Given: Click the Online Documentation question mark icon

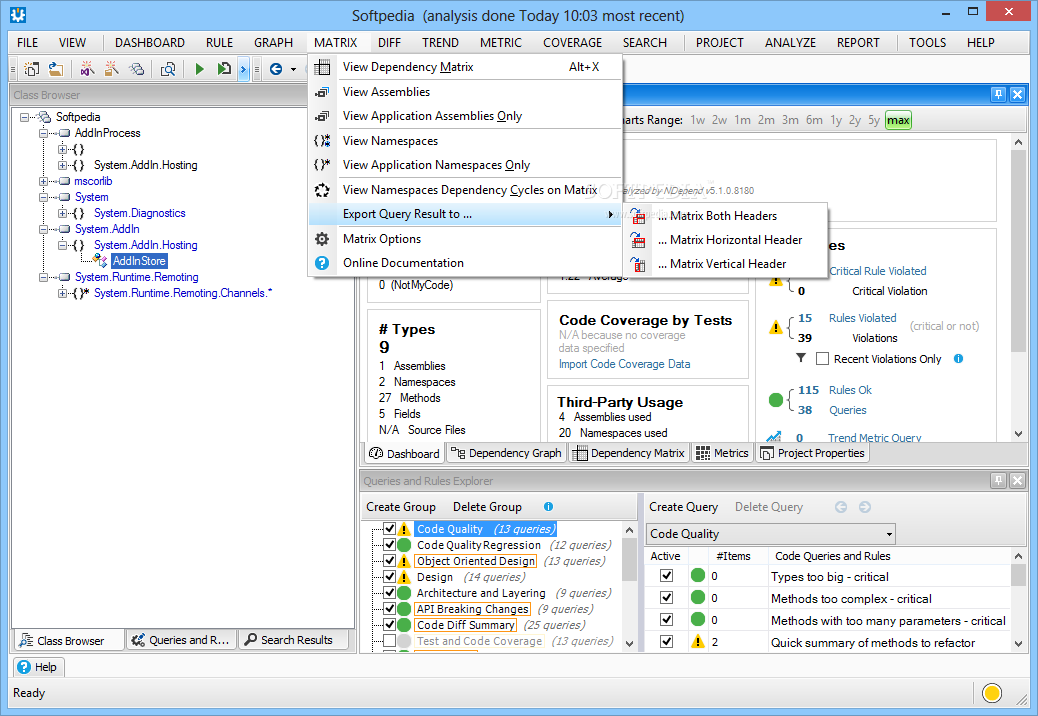Looking at the screenshot, I should [322, 263].
